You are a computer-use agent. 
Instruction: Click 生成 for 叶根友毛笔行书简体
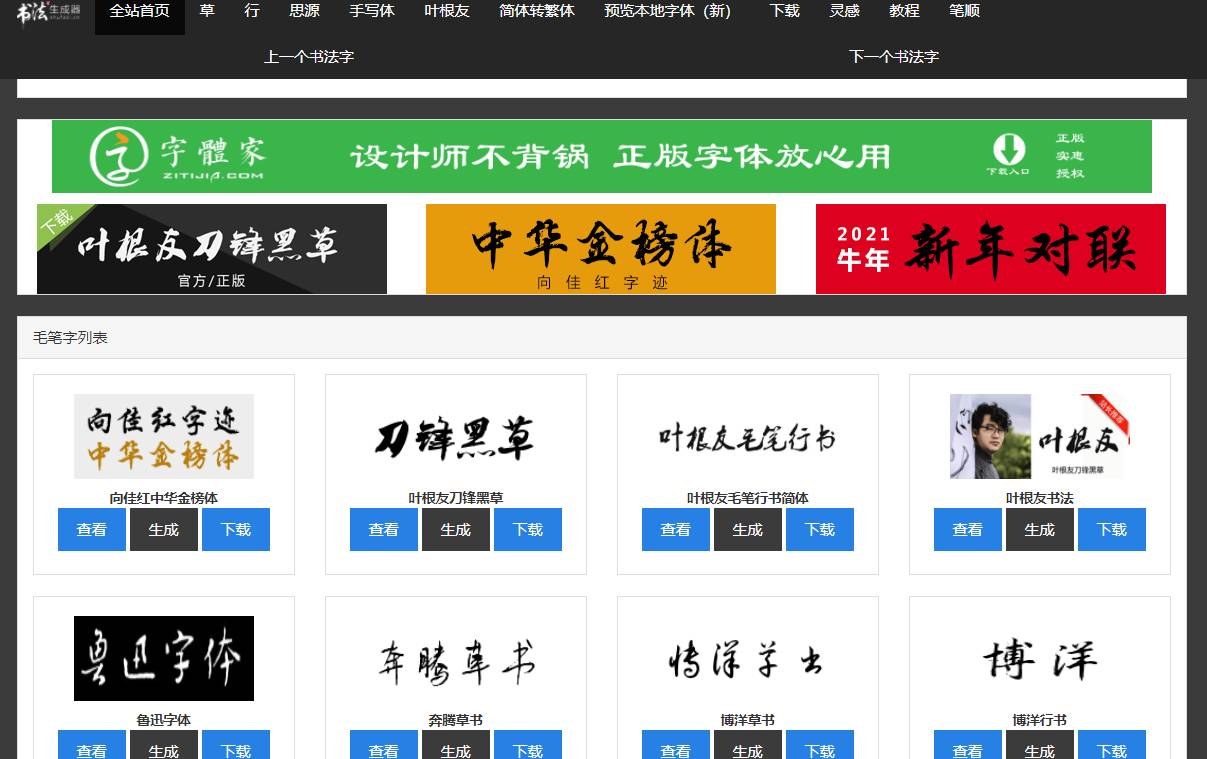pos(748,529)
